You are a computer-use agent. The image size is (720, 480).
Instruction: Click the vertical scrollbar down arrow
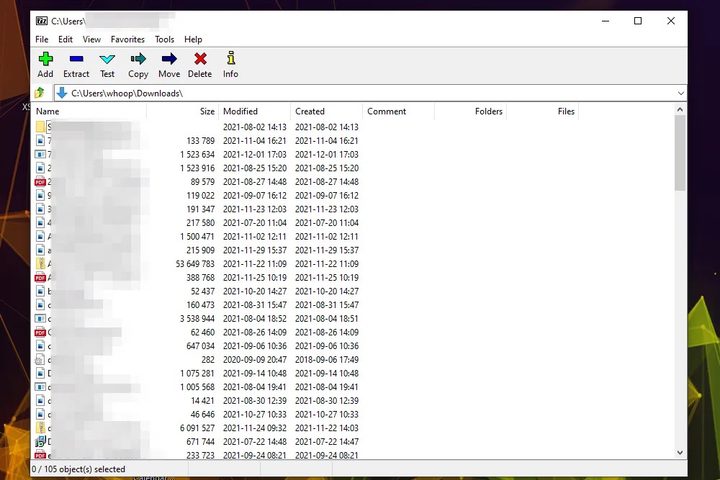tap(680, 452)
